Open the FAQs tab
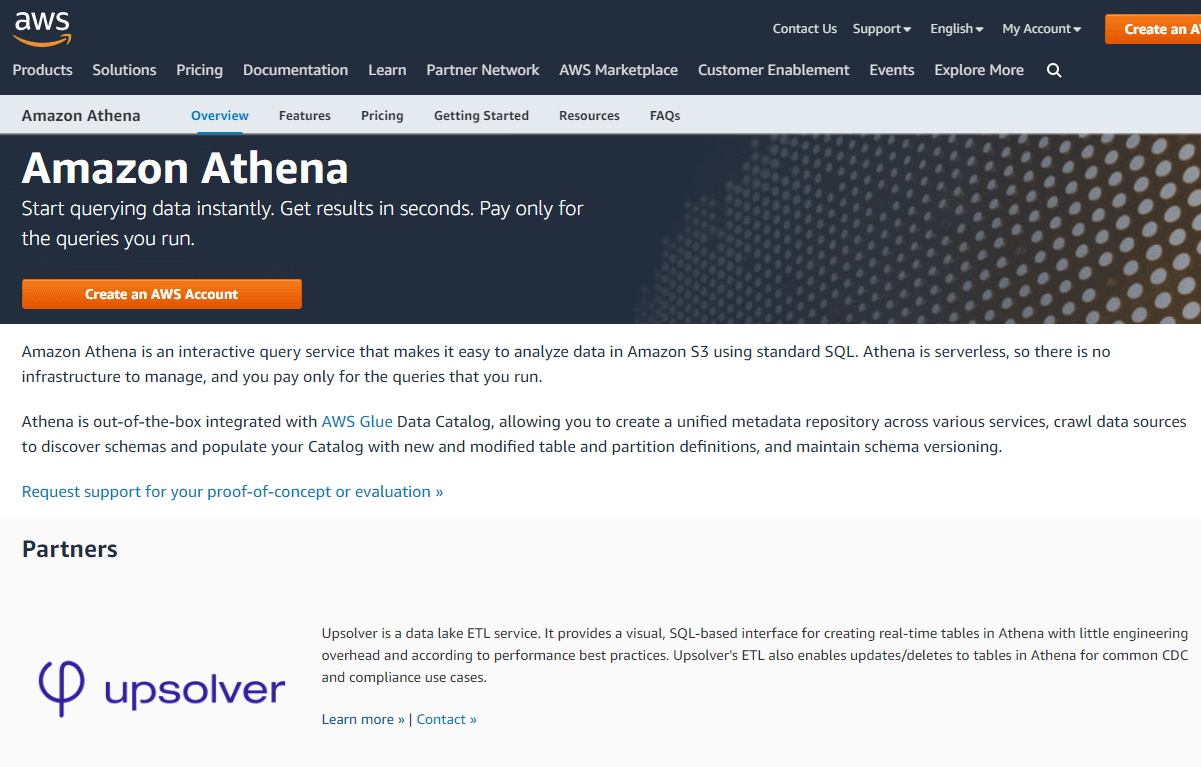Image resolution: width=1201 pixels, height=767 pixels. pyautogui.click(x=665, y=116)
